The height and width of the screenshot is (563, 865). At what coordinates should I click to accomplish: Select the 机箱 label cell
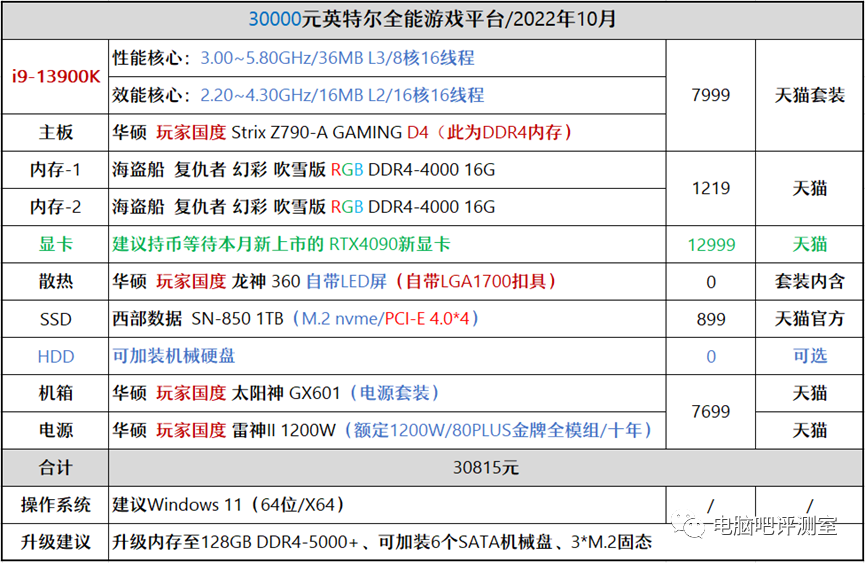[x=55, y=394]
